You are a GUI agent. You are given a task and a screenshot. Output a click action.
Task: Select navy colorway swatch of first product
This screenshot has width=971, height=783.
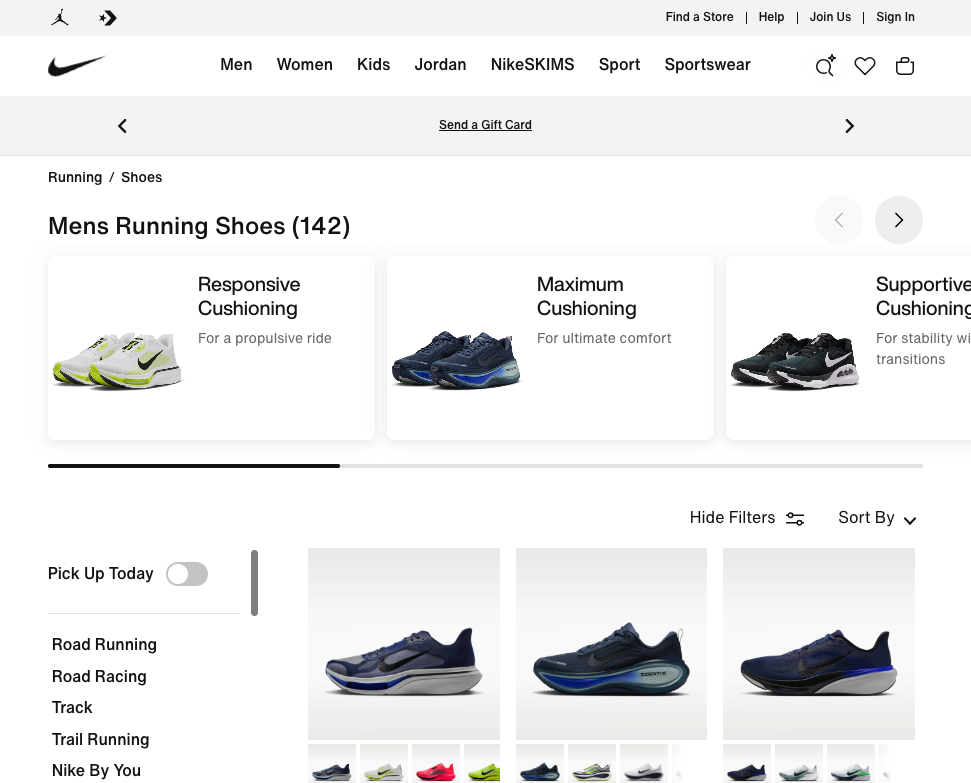coord(332,764)
